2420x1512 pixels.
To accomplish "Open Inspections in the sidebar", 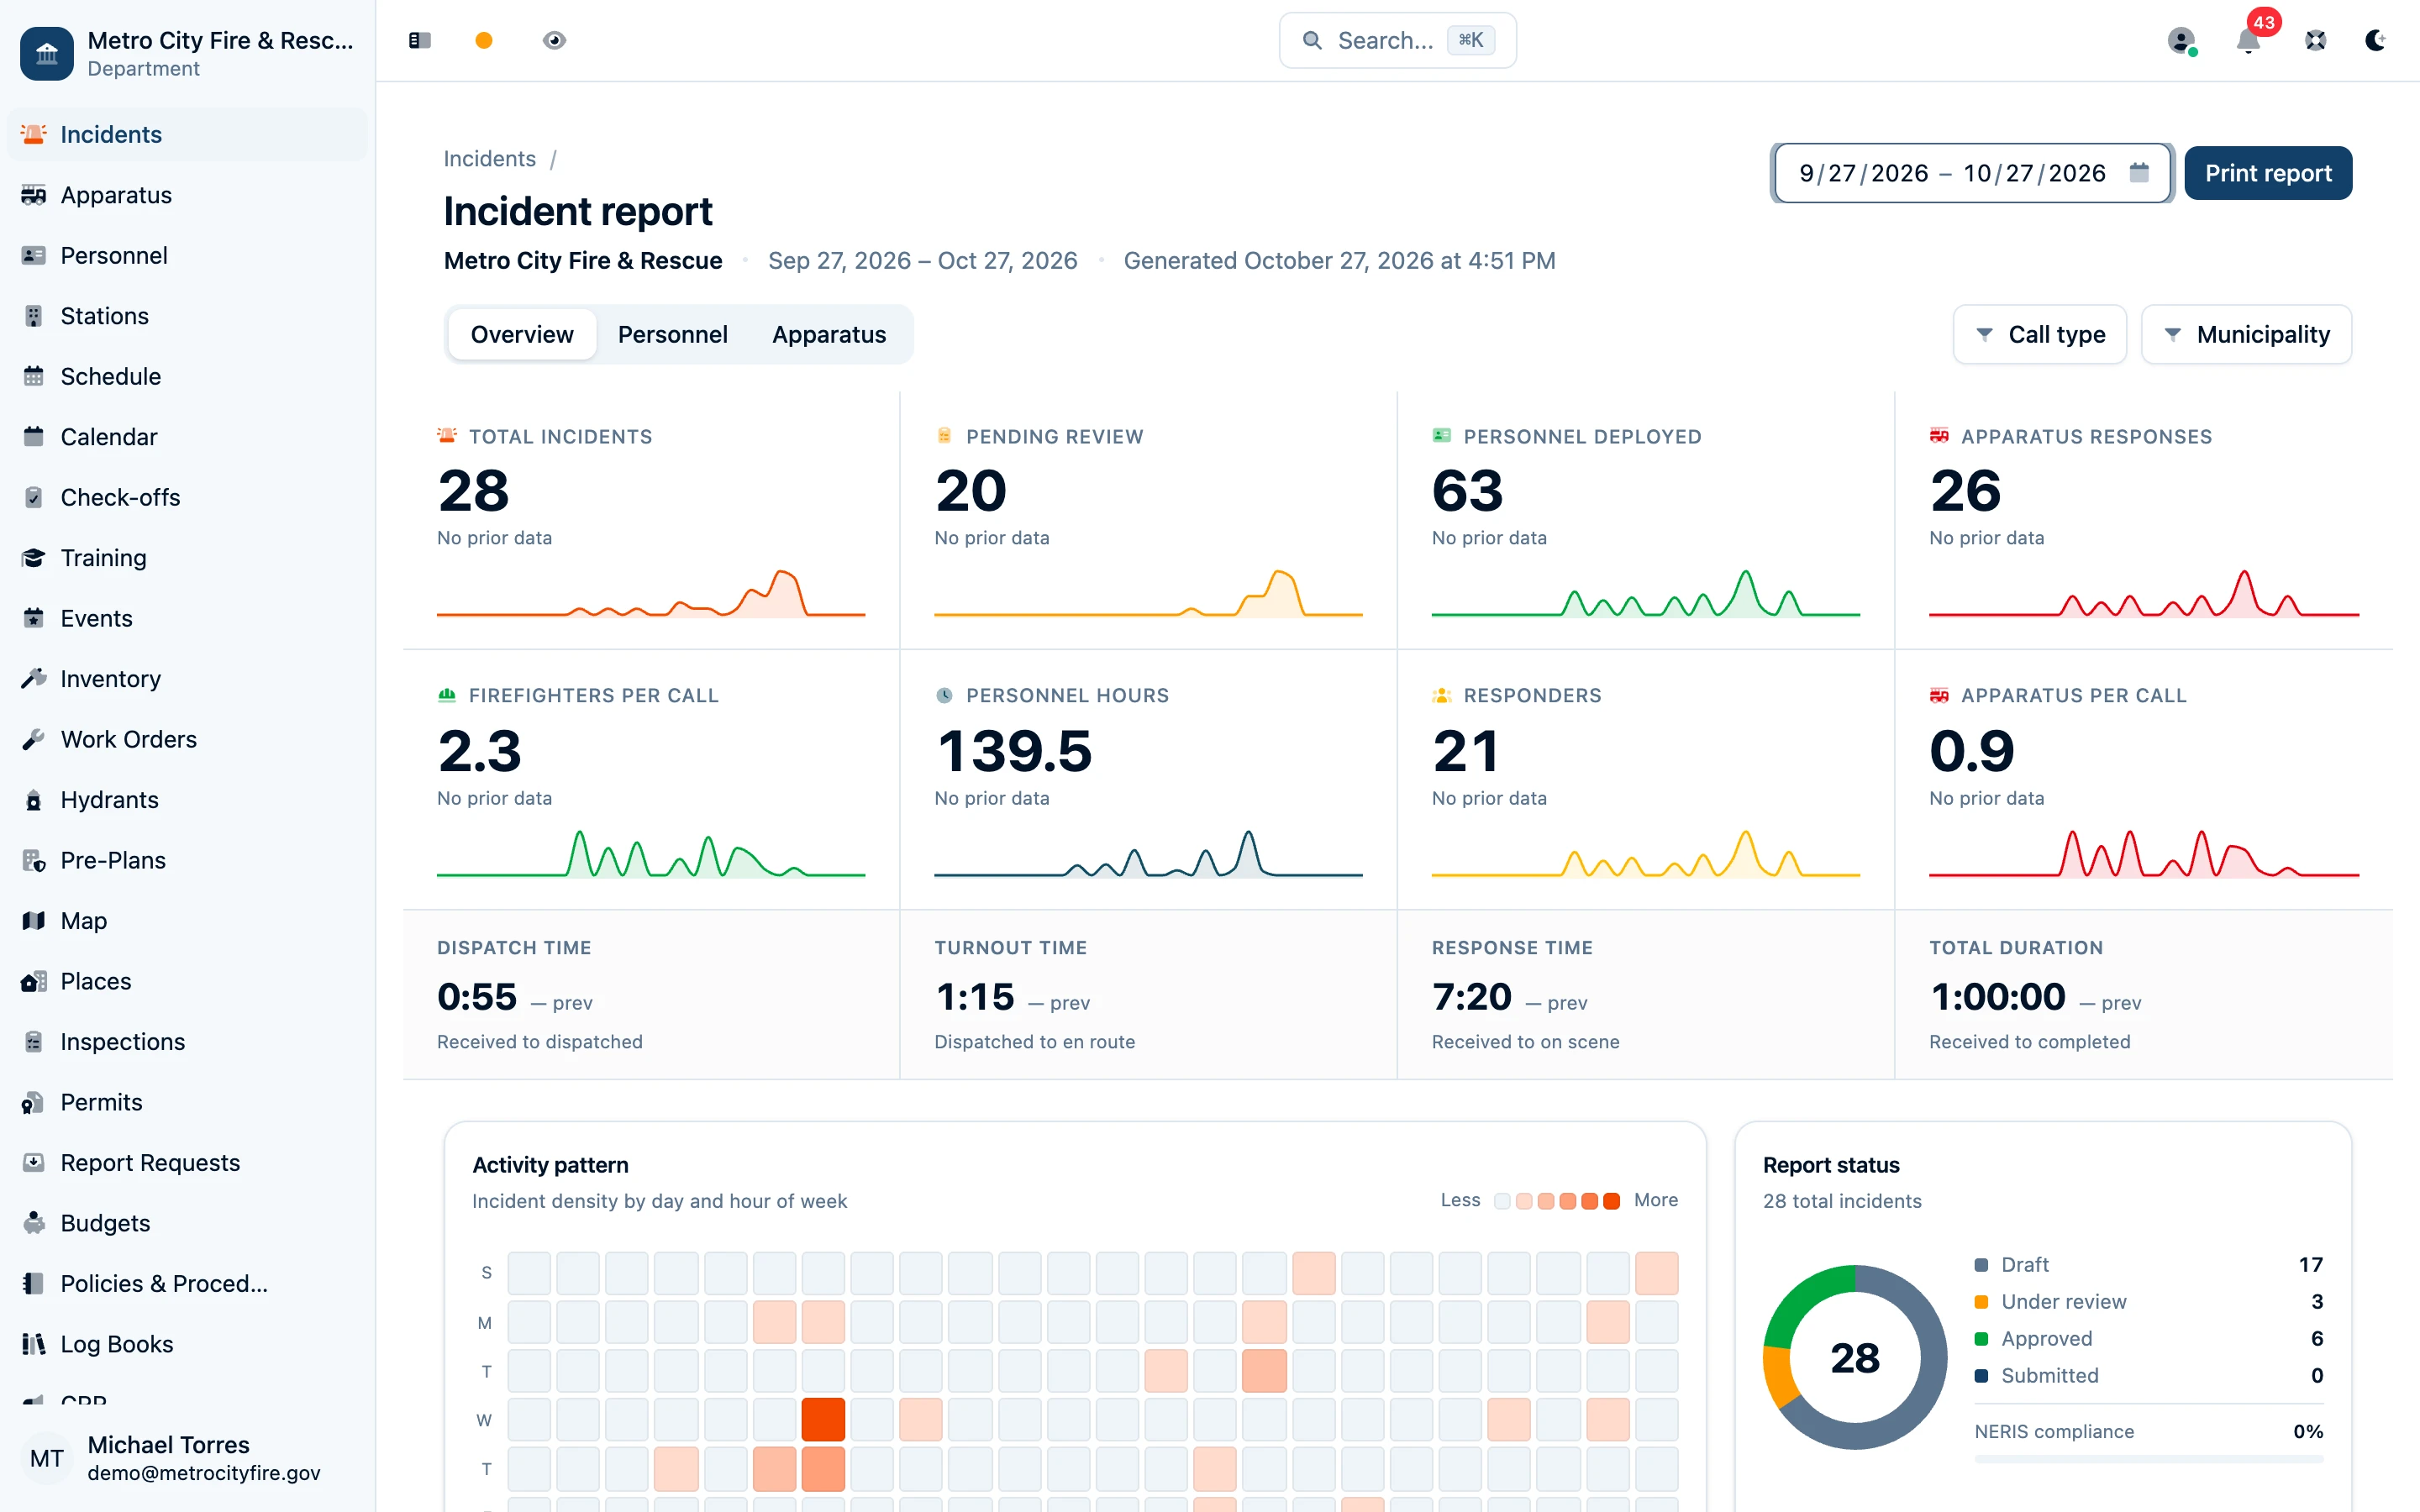I will pos(187,1042).
